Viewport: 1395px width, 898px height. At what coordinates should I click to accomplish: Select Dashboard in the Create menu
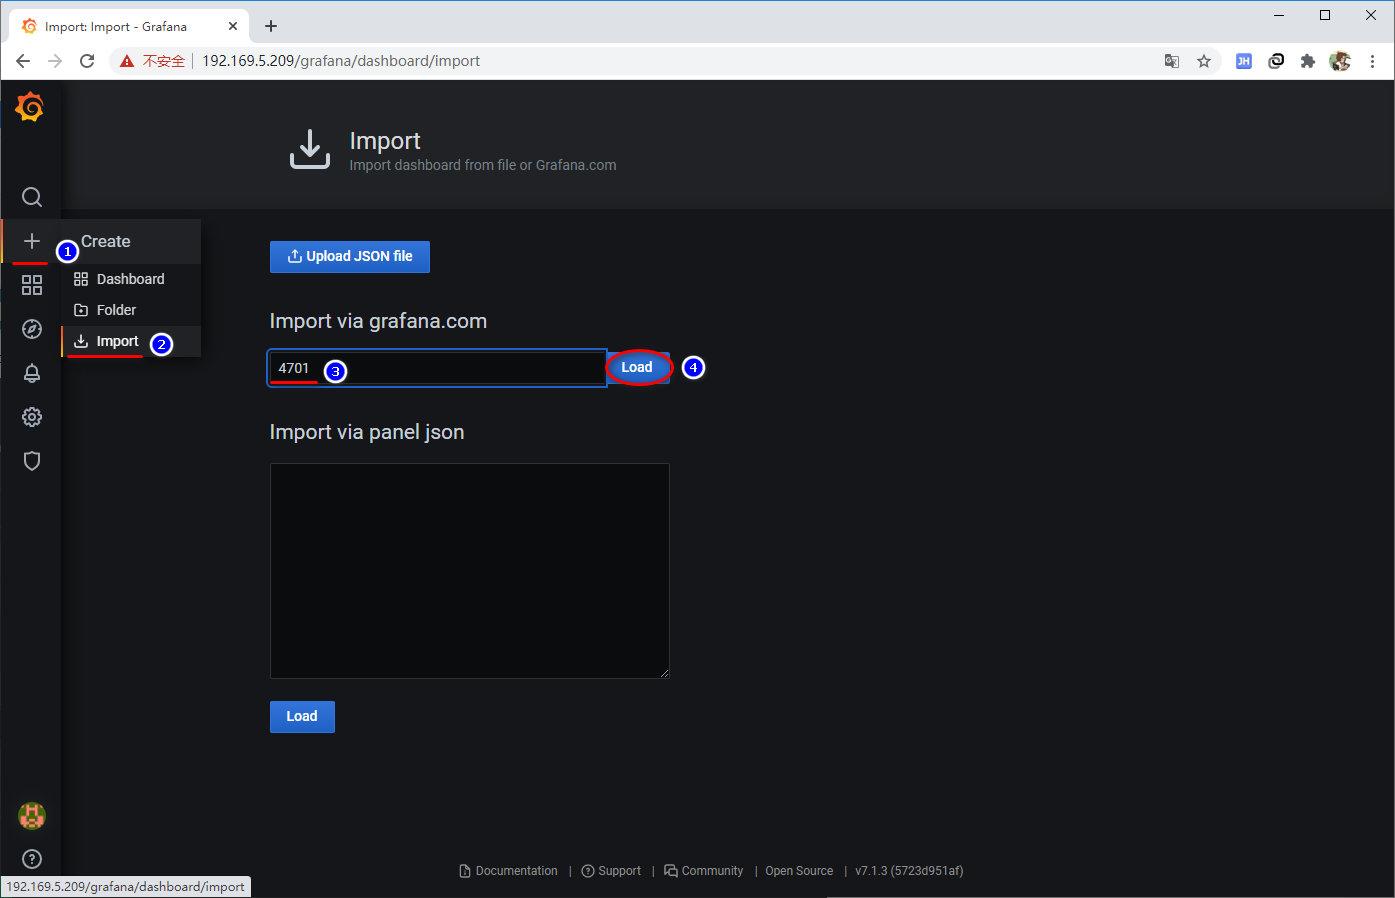[131, 279]
